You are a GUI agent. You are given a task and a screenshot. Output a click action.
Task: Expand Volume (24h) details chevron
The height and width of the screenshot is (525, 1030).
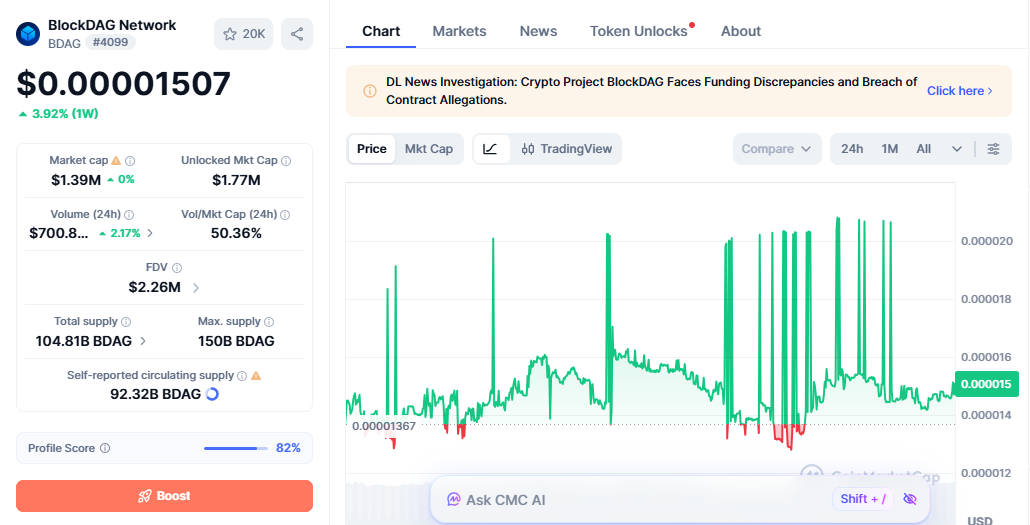click(150, 233)
